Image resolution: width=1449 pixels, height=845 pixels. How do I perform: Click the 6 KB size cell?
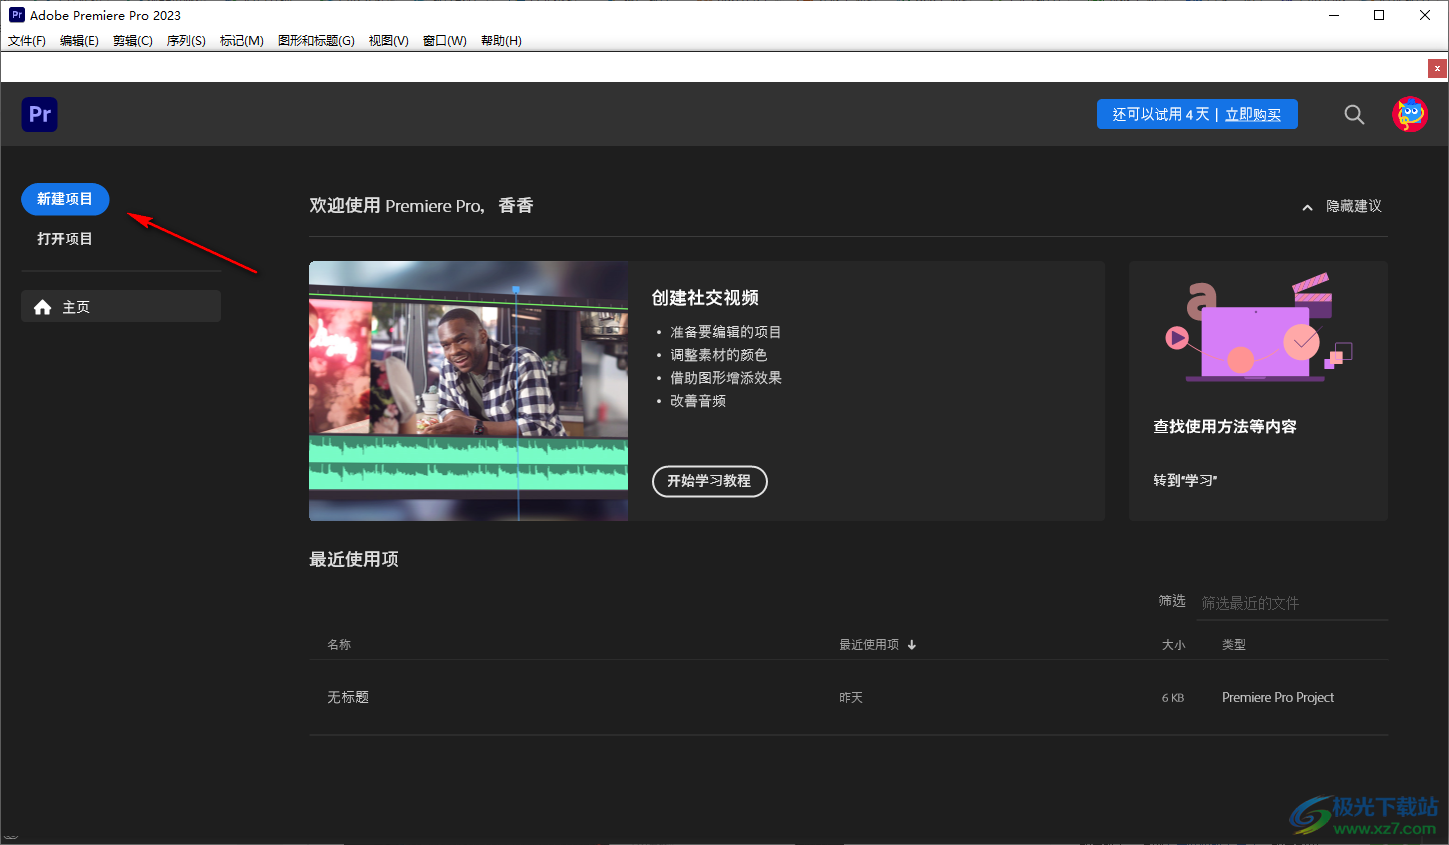[1173, 698]
